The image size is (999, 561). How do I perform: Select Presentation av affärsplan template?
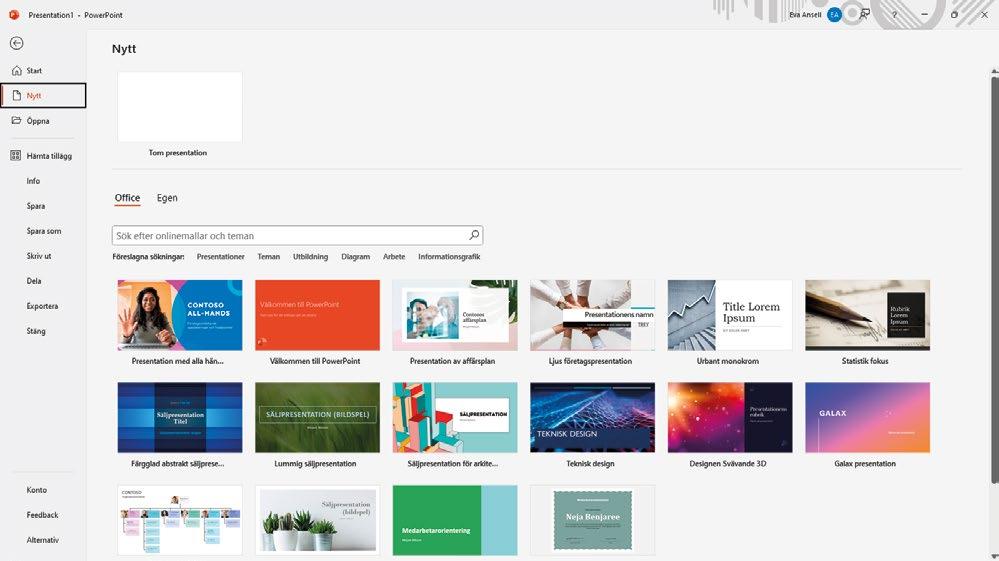(455, 315)
